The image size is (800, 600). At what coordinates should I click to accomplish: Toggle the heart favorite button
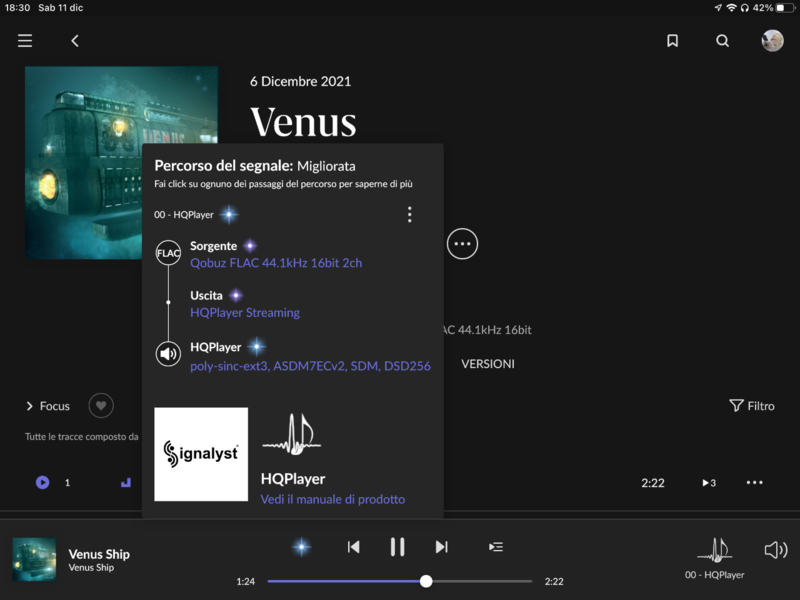tap(100, 406)
